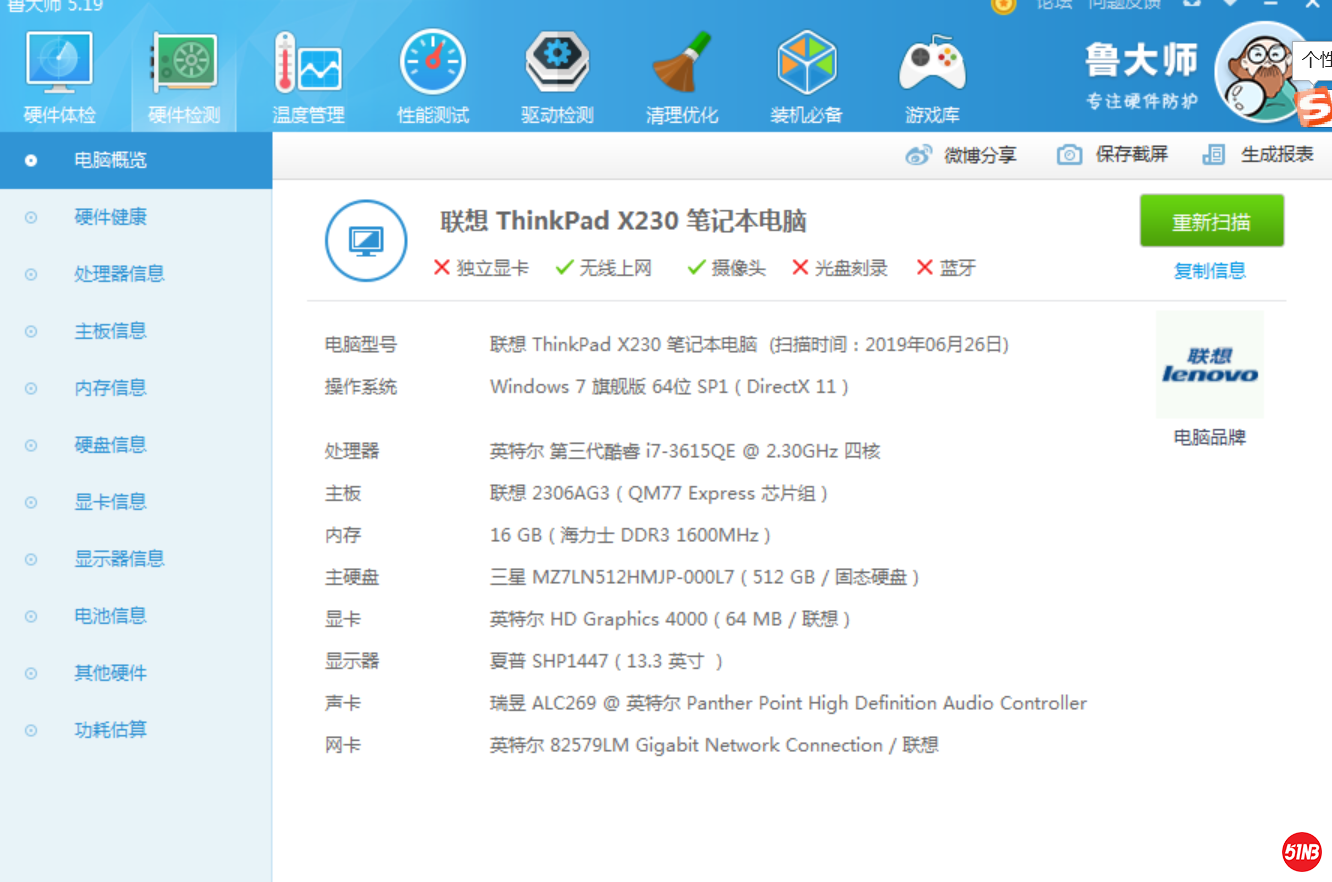Switch to 硬盘信息 sidebar item
Image resolution: width=1332 pixels, height=882 pixels.
tap(110, 445)
